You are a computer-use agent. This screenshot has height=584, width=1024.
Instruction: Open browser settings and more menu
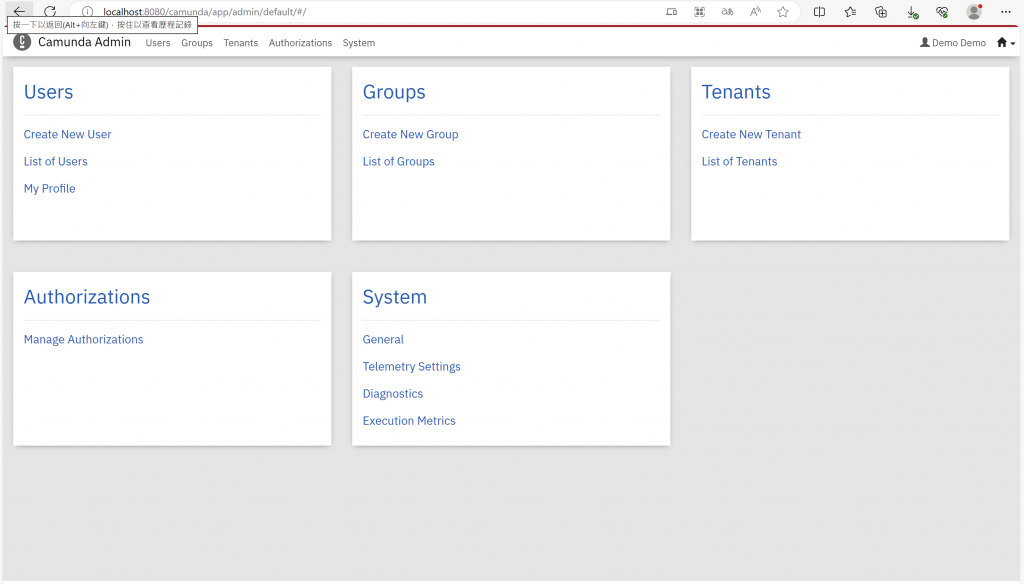click(1006, 12)
